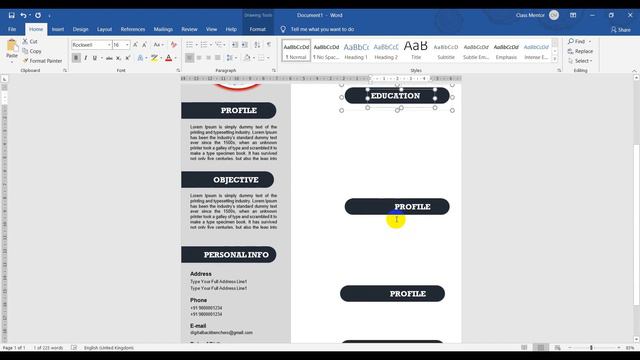Toggle Subscript
640x360 pixels.
(118, 58)
